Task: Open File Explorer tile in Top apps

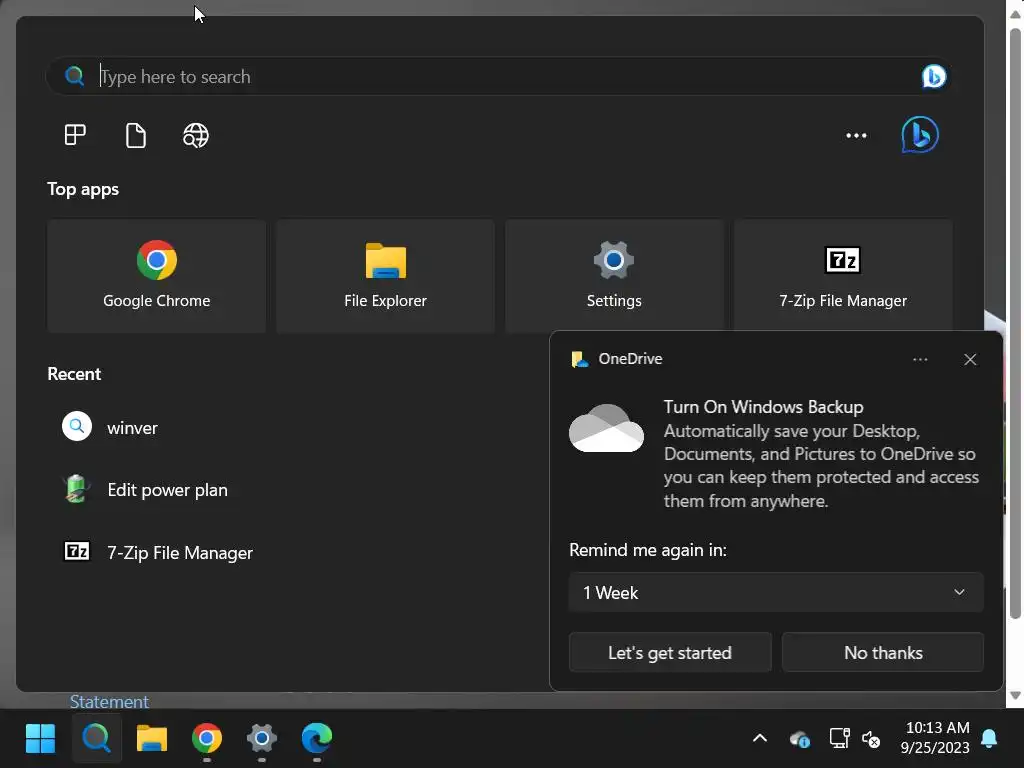Action: [x=385, y=276]
